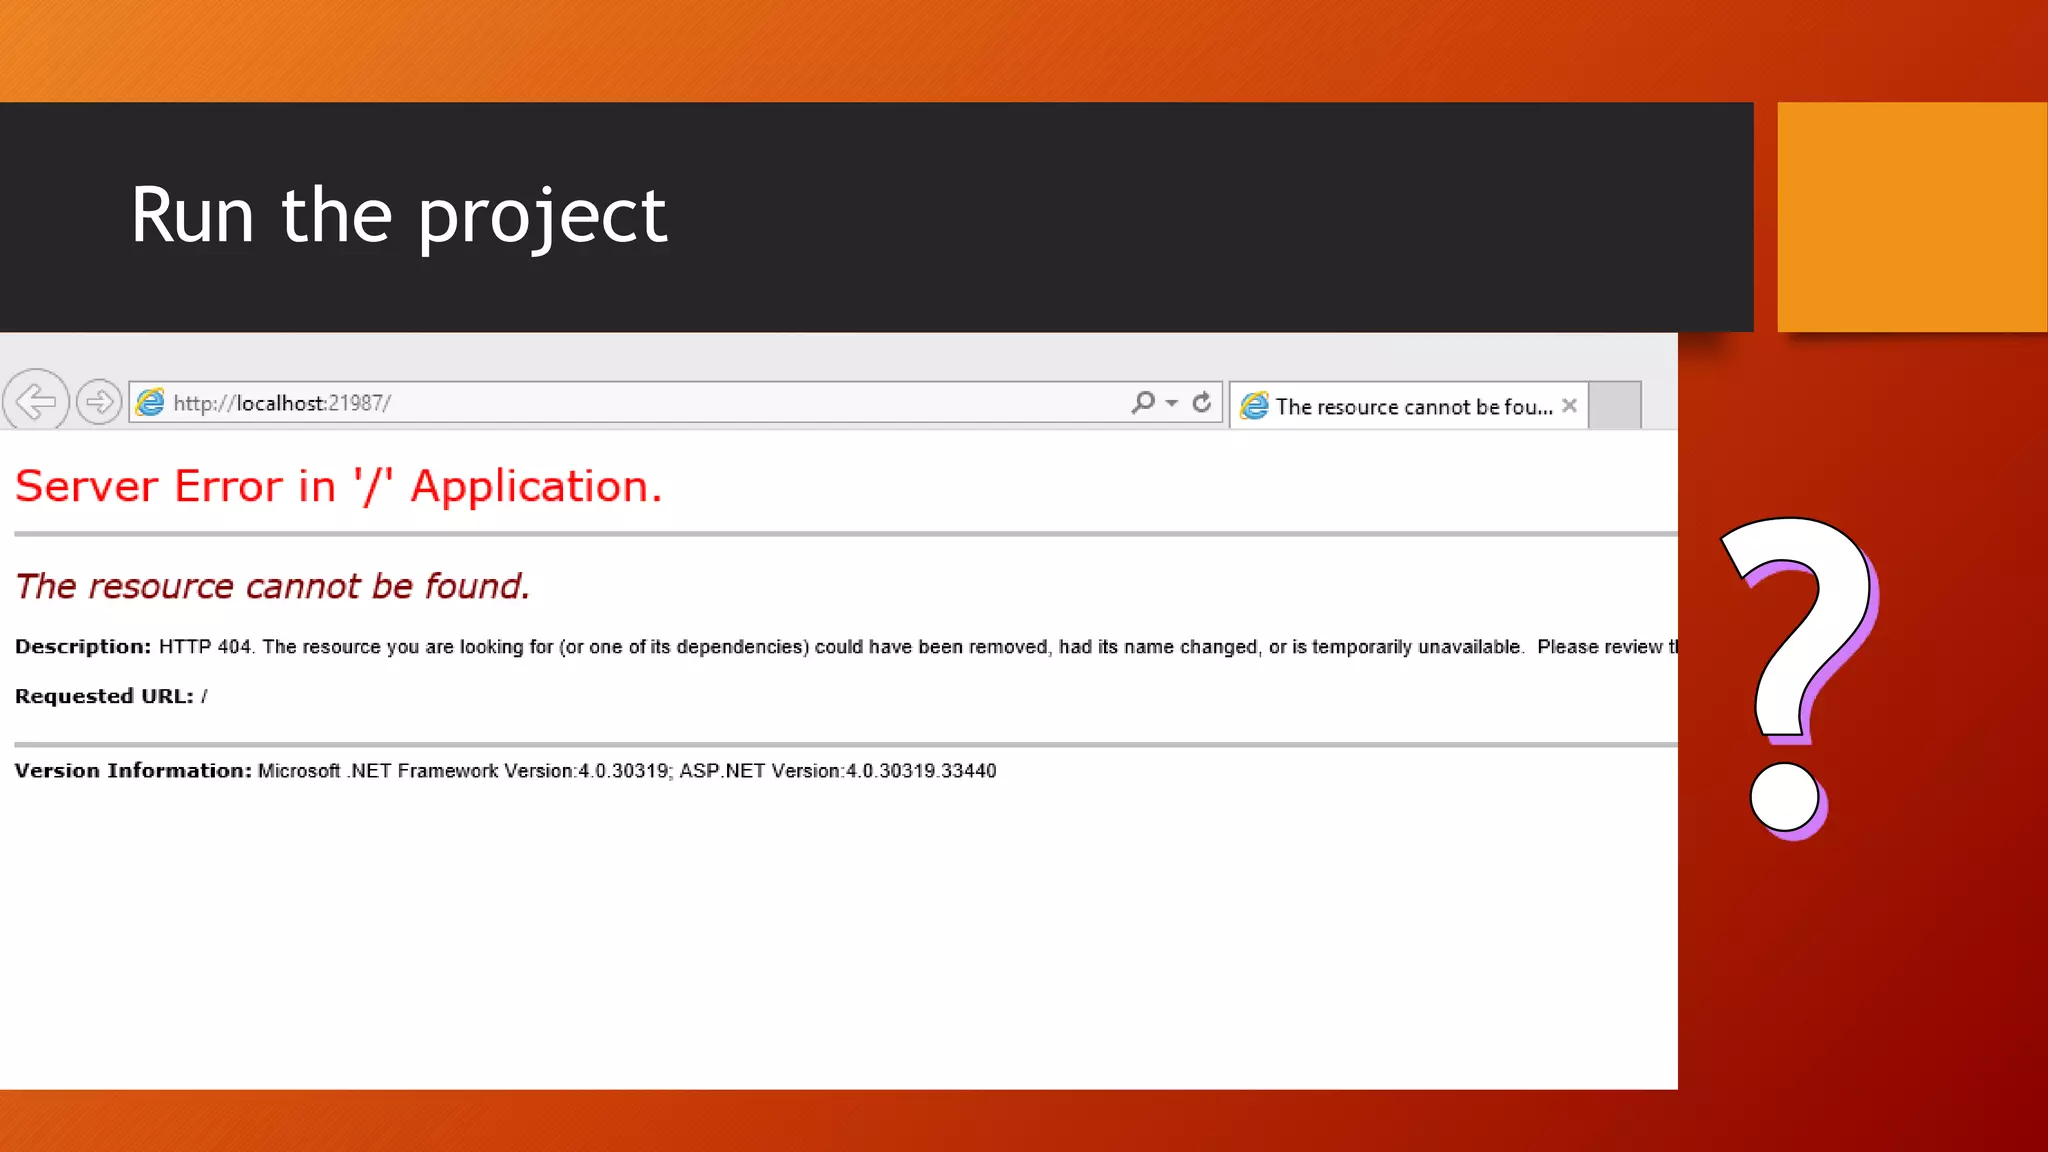2048x1152 pixels.
Task: Open a new tab with the blank tab button
Action: click(x=1614, y=405)
